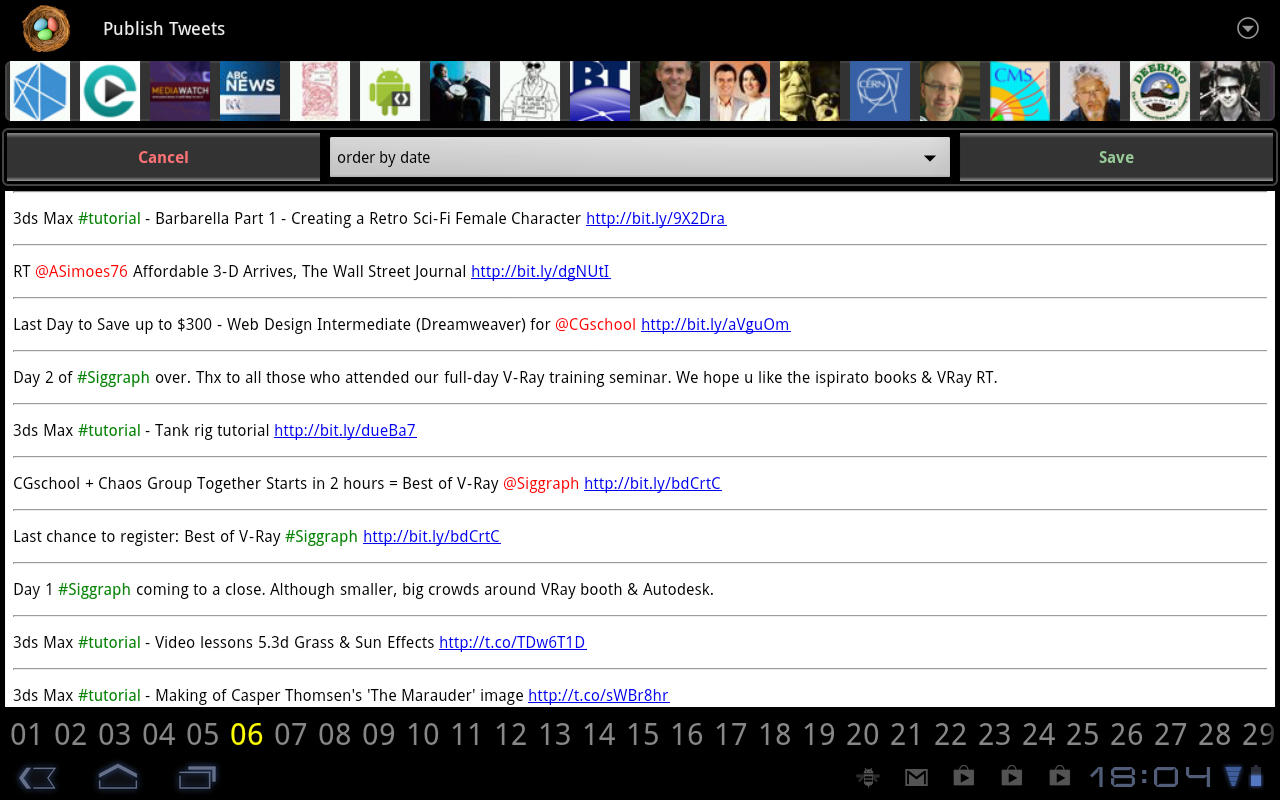Go to page 24
This screenshot has width=1280, height=800.
click(x=1038, y=735)
